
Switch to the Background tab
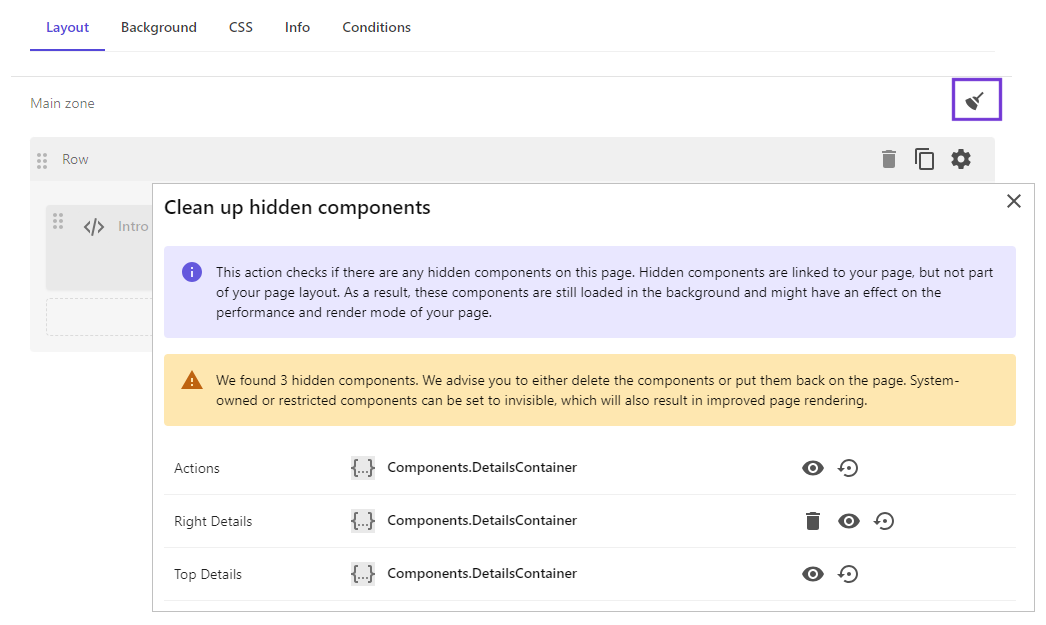(x=158, y=27)
